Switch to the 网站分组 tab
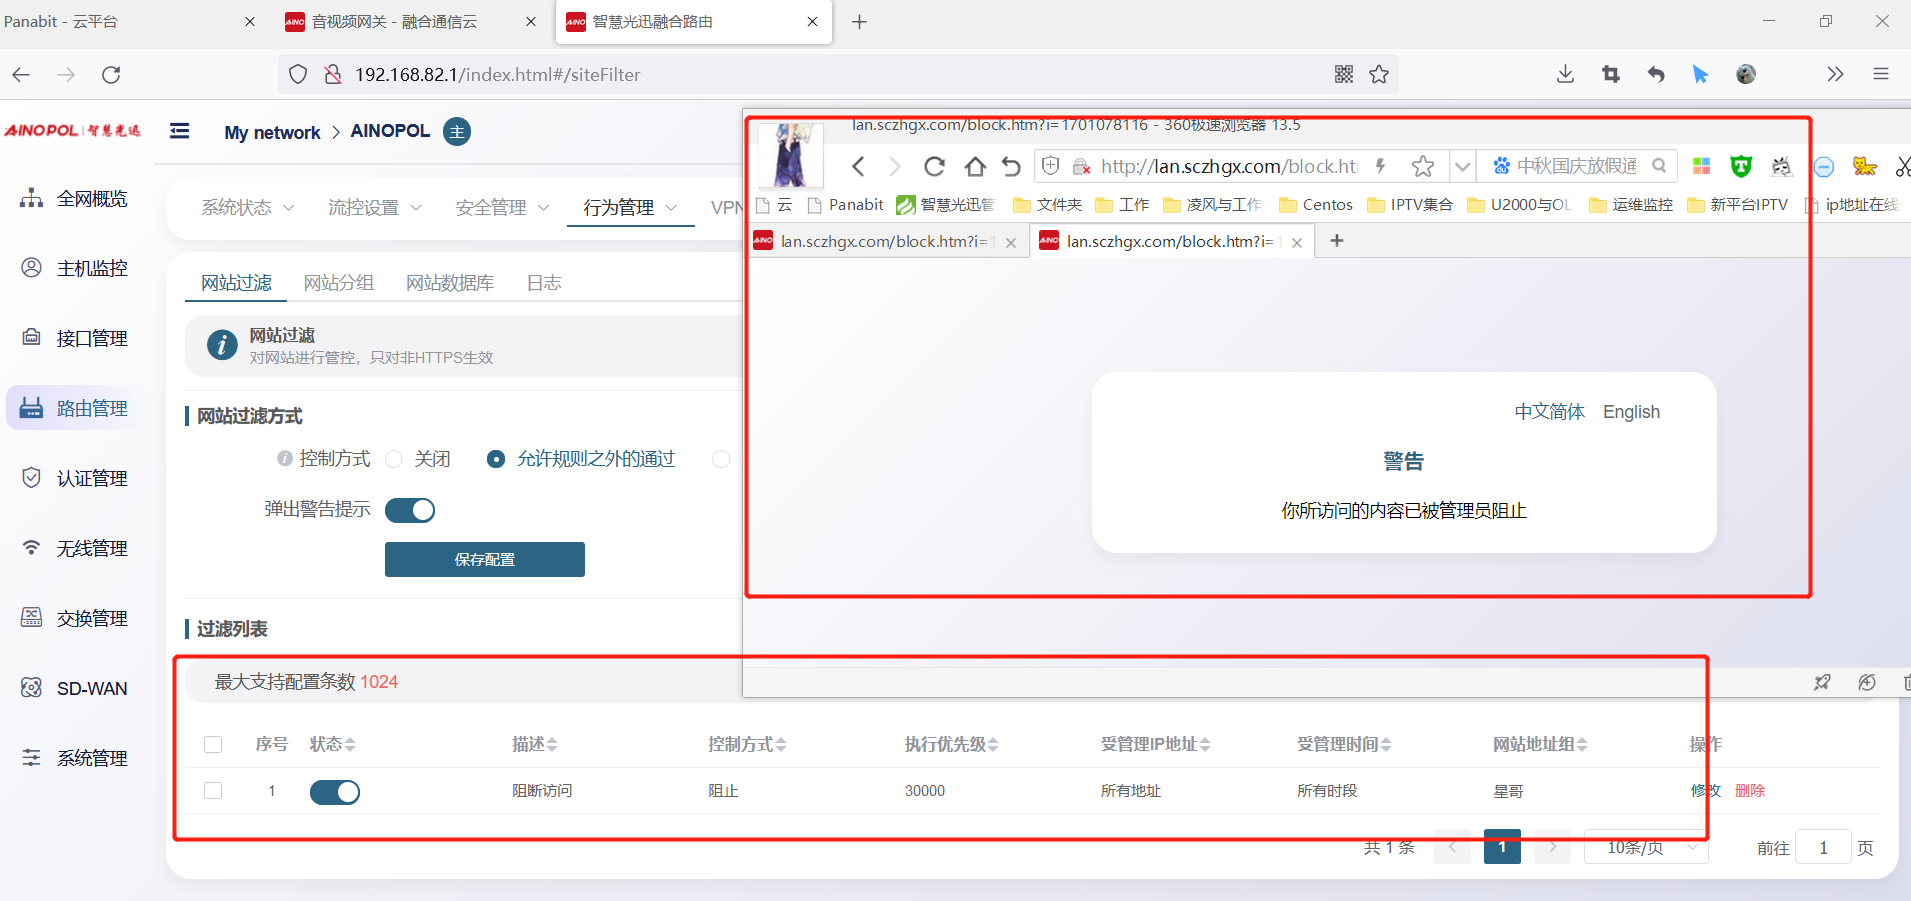This screenshot has width=1911, height=901. coord(339,283)
